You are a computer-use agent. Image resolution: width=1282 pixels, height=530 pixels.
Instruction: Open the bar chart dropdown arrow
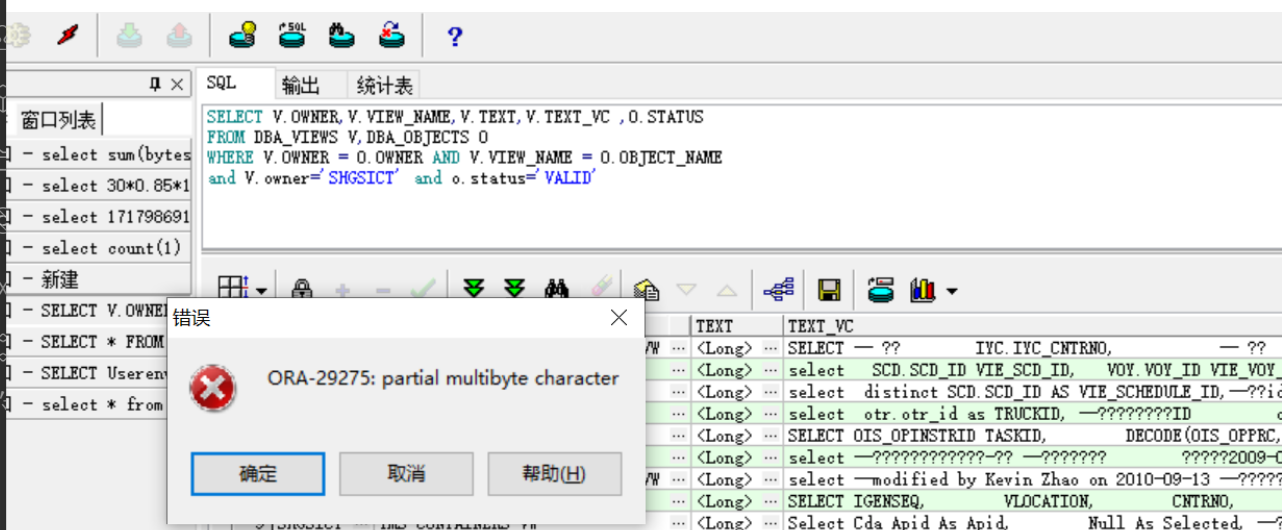[x=951, y=291]
